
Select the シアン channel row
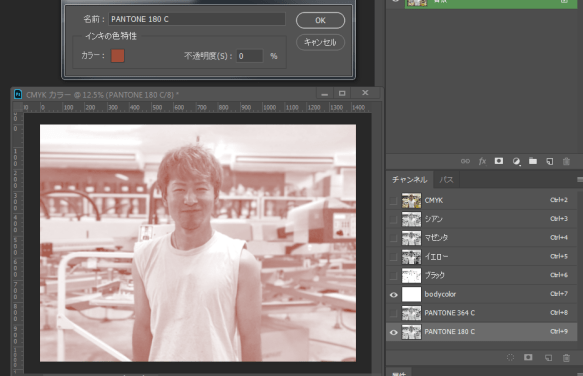click(x=481, y=219)
